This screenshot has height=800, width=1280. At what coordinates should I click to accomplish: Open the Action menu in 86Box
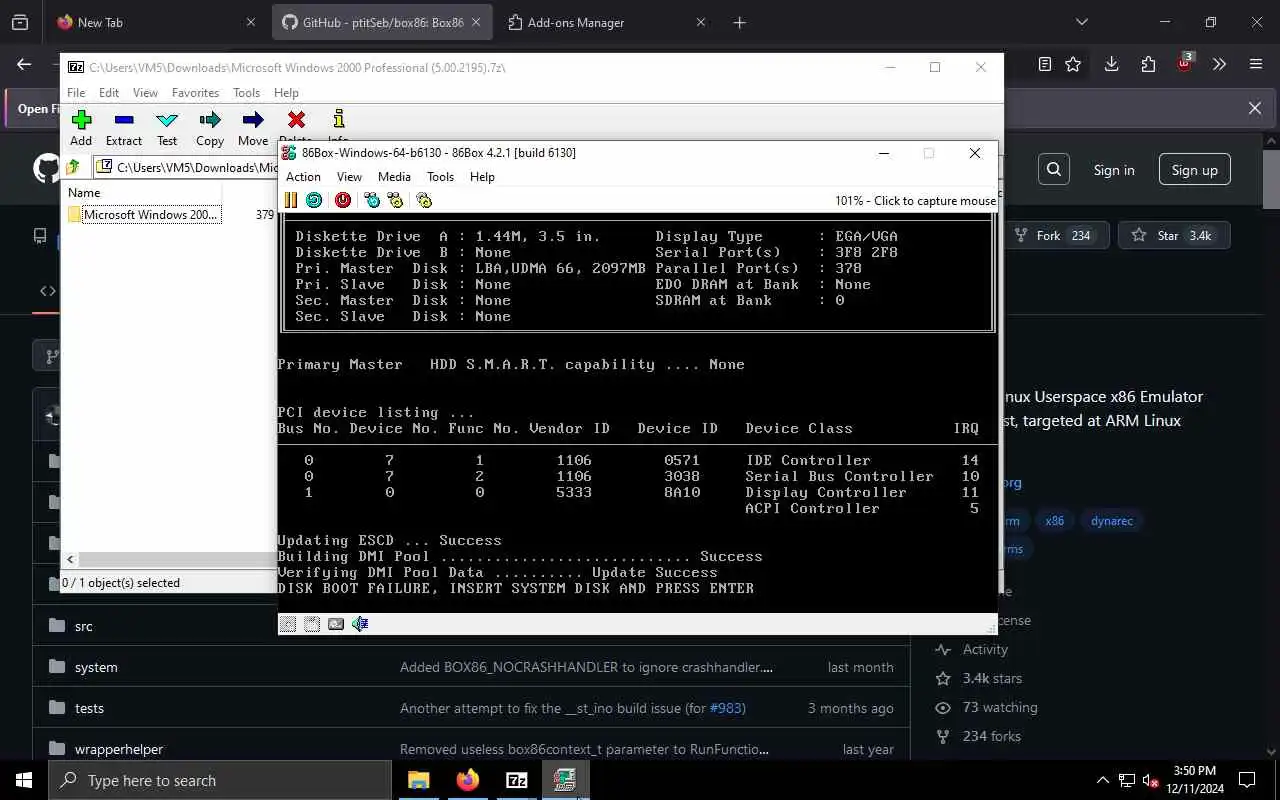click(x=304, y=177)
